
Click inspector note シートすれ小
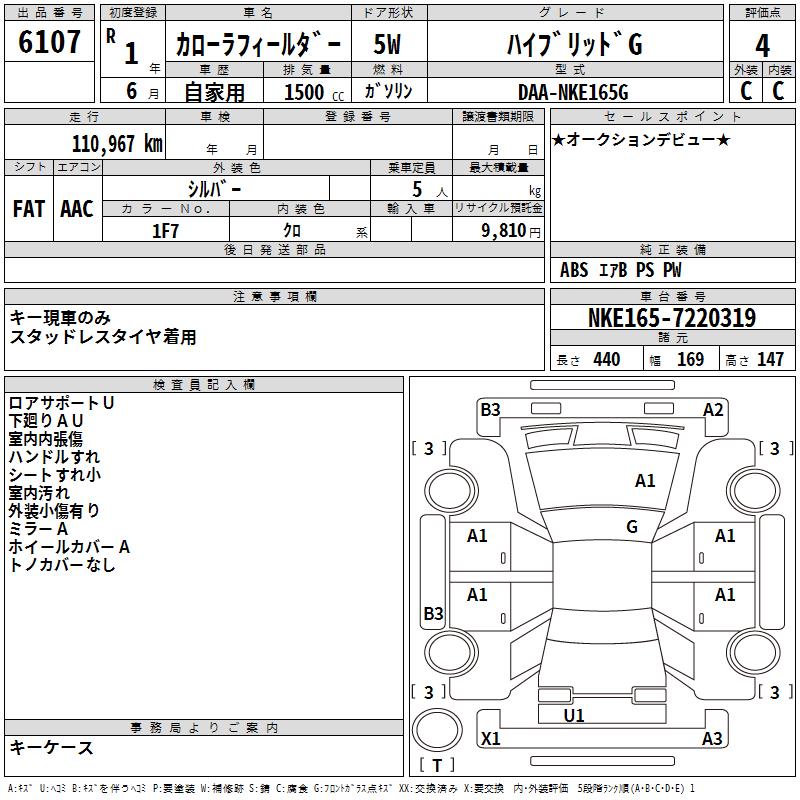pos(55,474)
